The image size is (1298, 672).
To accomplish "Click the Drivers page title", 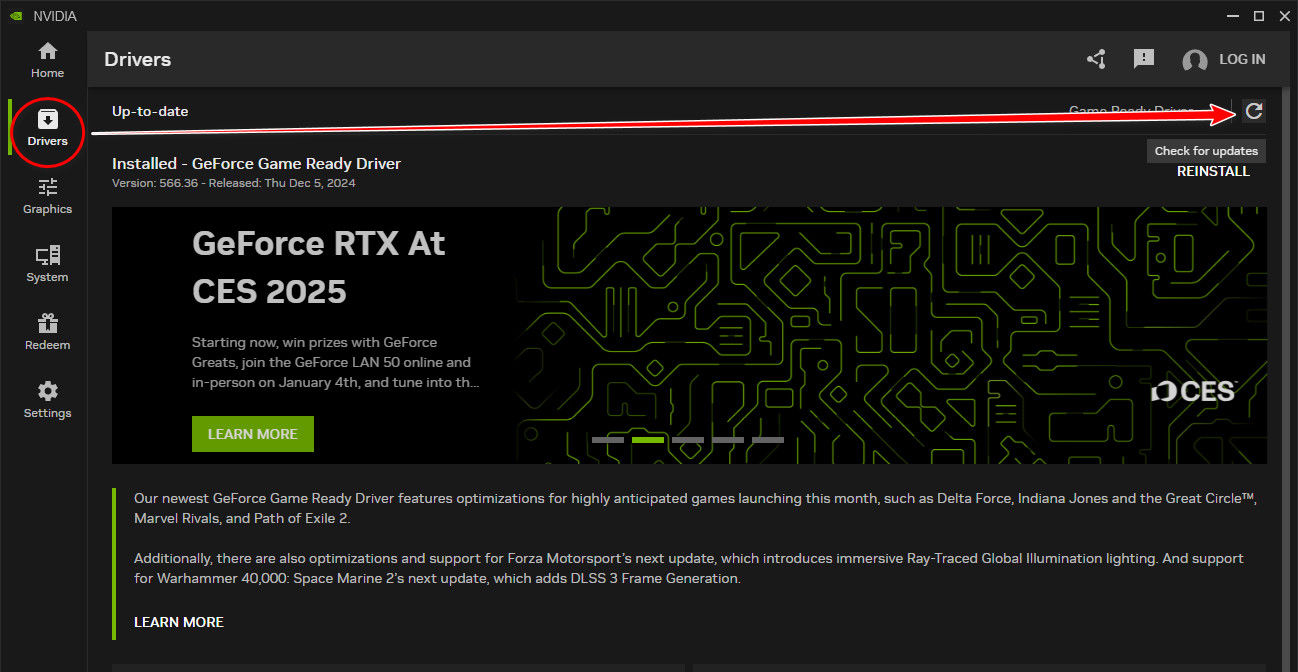I will click(x=138, y=59).
